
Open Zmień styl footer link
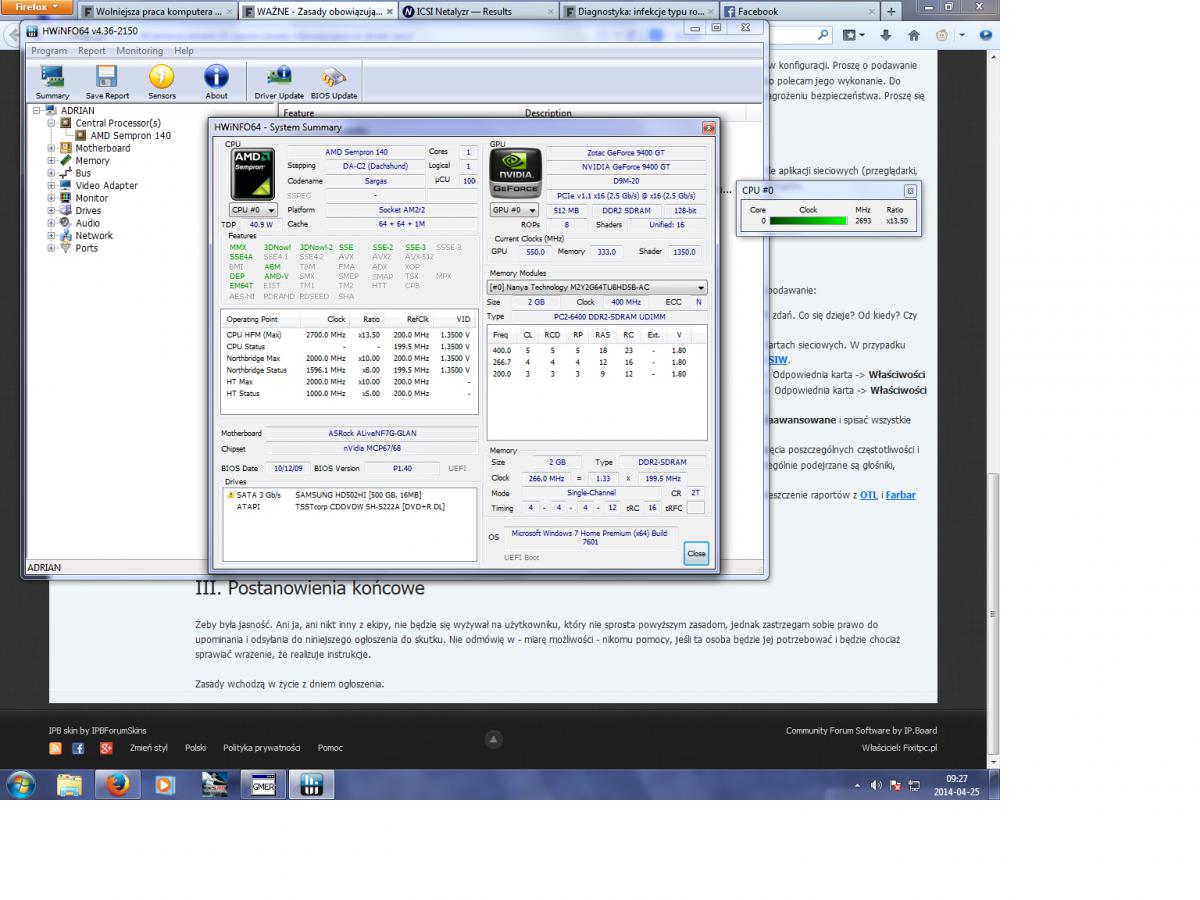149,748
